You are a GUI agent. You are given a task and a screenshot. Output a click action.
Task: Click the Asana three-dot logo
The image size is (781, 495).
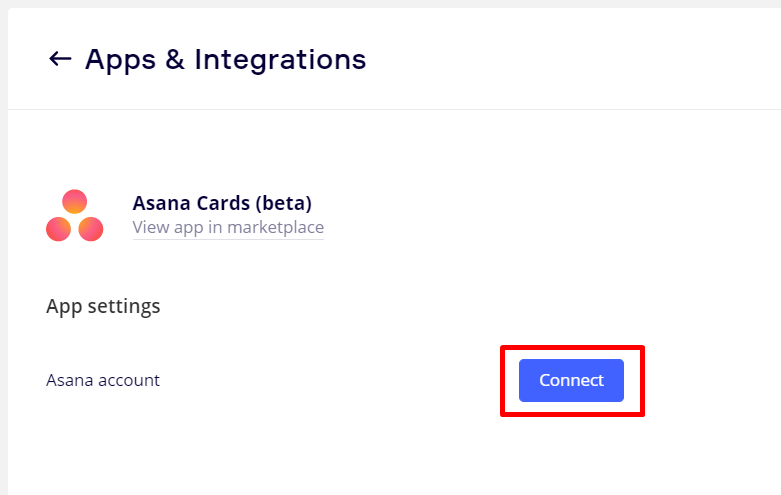point(74,216)
